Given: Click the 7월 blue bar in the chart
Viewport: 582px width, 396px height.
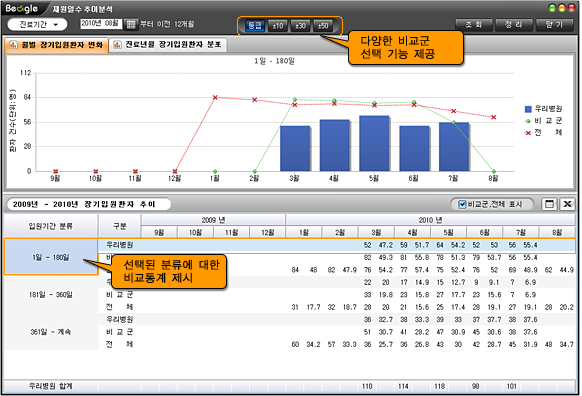Looking at the screenshot, I should point(454,147).
